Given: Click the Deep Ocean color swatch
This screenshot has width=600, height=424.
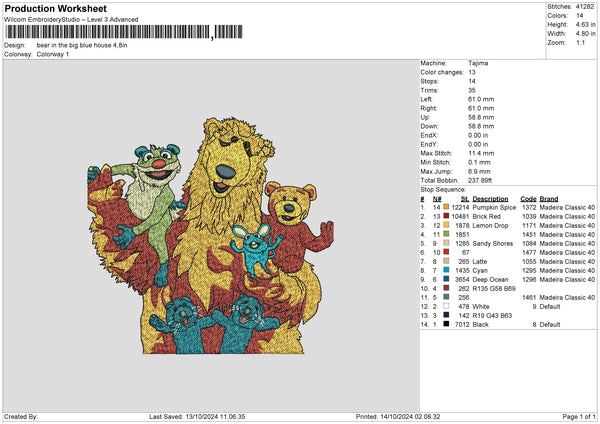Looking at the screenshot, I should [x=446, y=279].
